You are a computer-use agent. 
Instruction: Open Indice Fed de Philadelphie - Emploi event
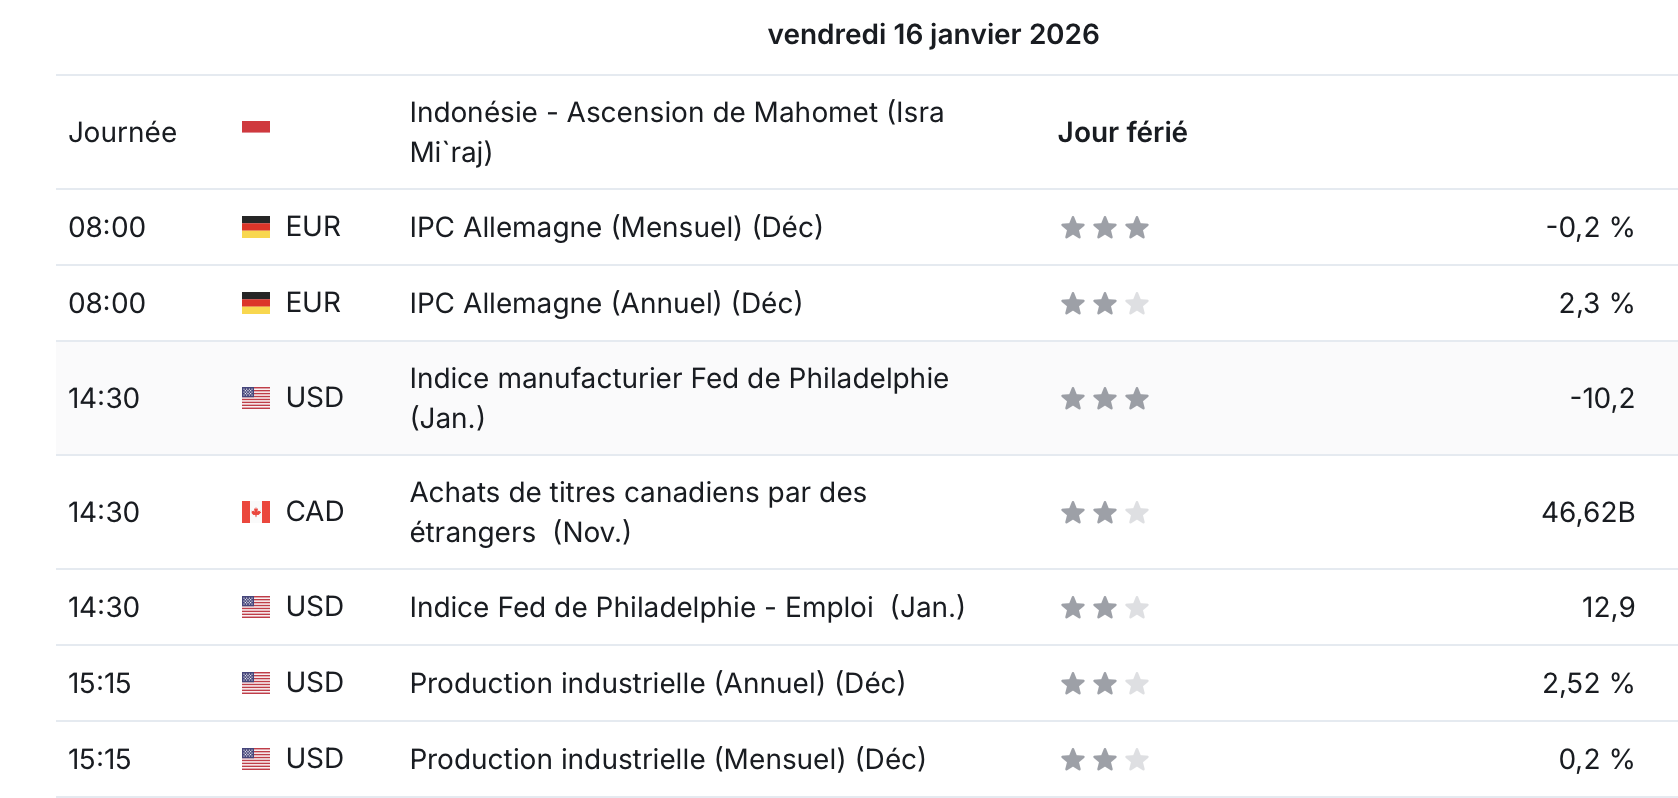(x=687, y=607)
